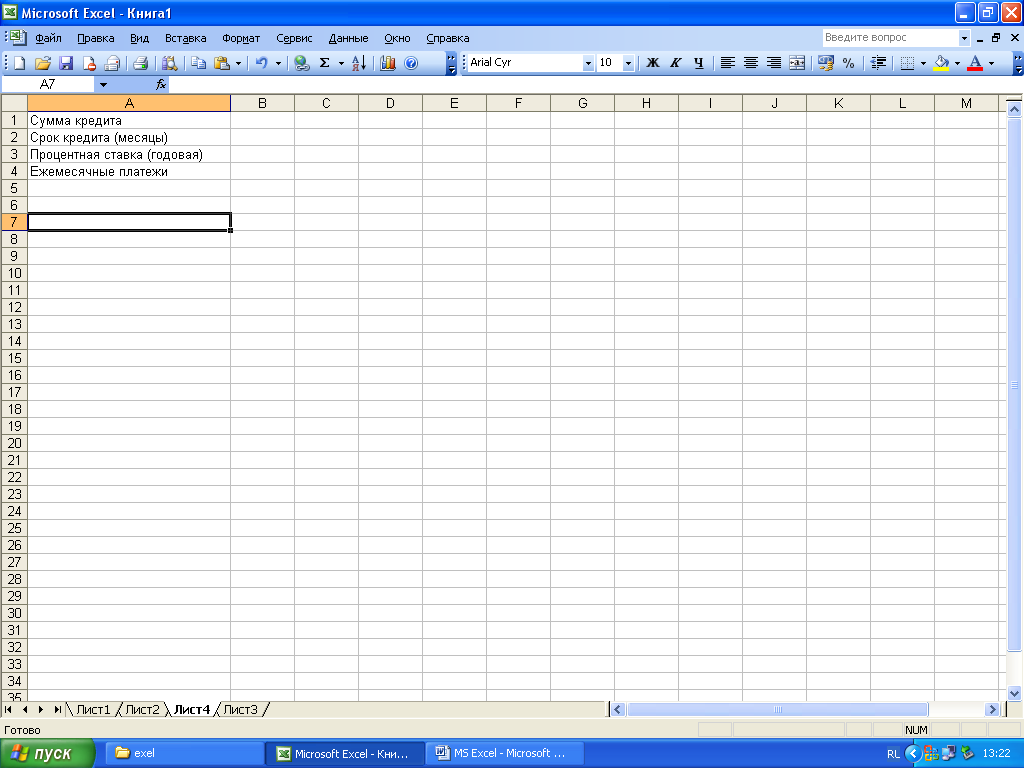This screenshot has width=1024, height=768.
Task: Click the AutoSum sigma icon
Action: (325, 63)
